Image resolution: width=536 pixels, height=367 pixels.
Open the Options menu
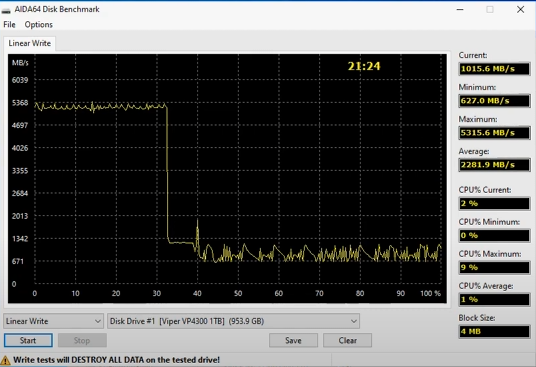(x=39, y=25)
